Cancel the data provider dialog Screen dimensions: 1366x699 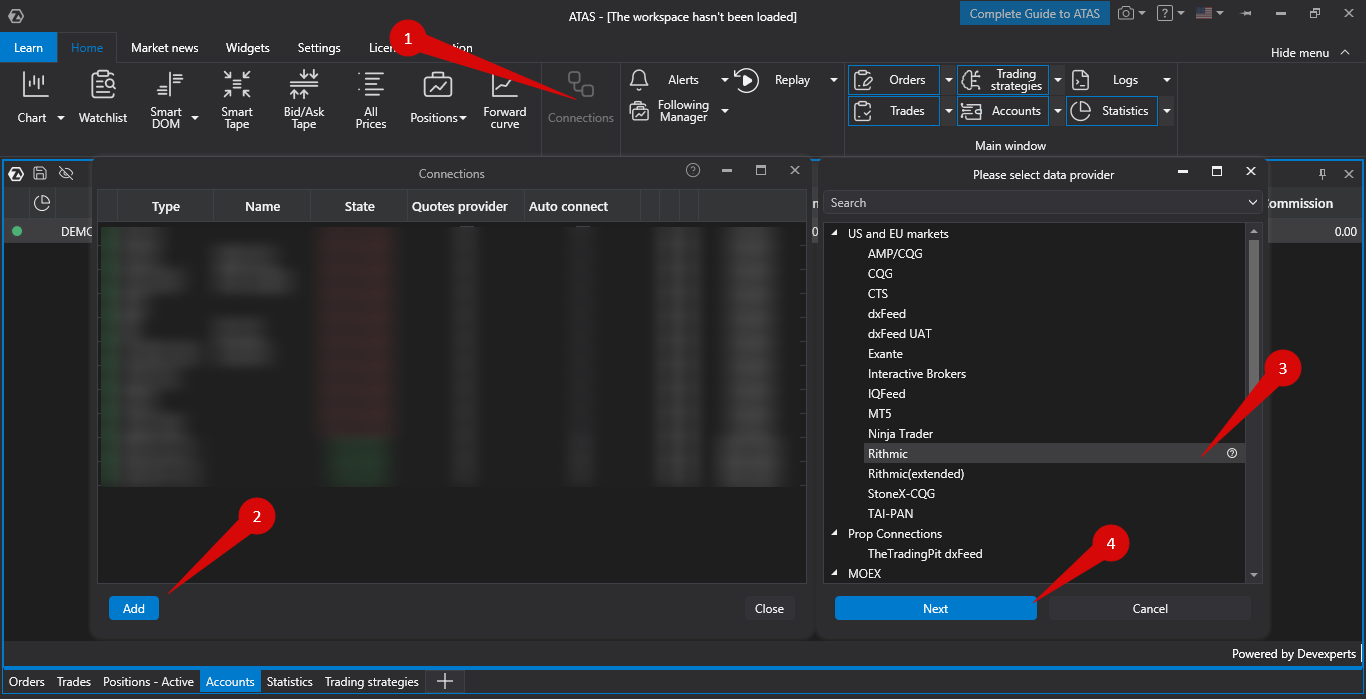[1150, 608]
